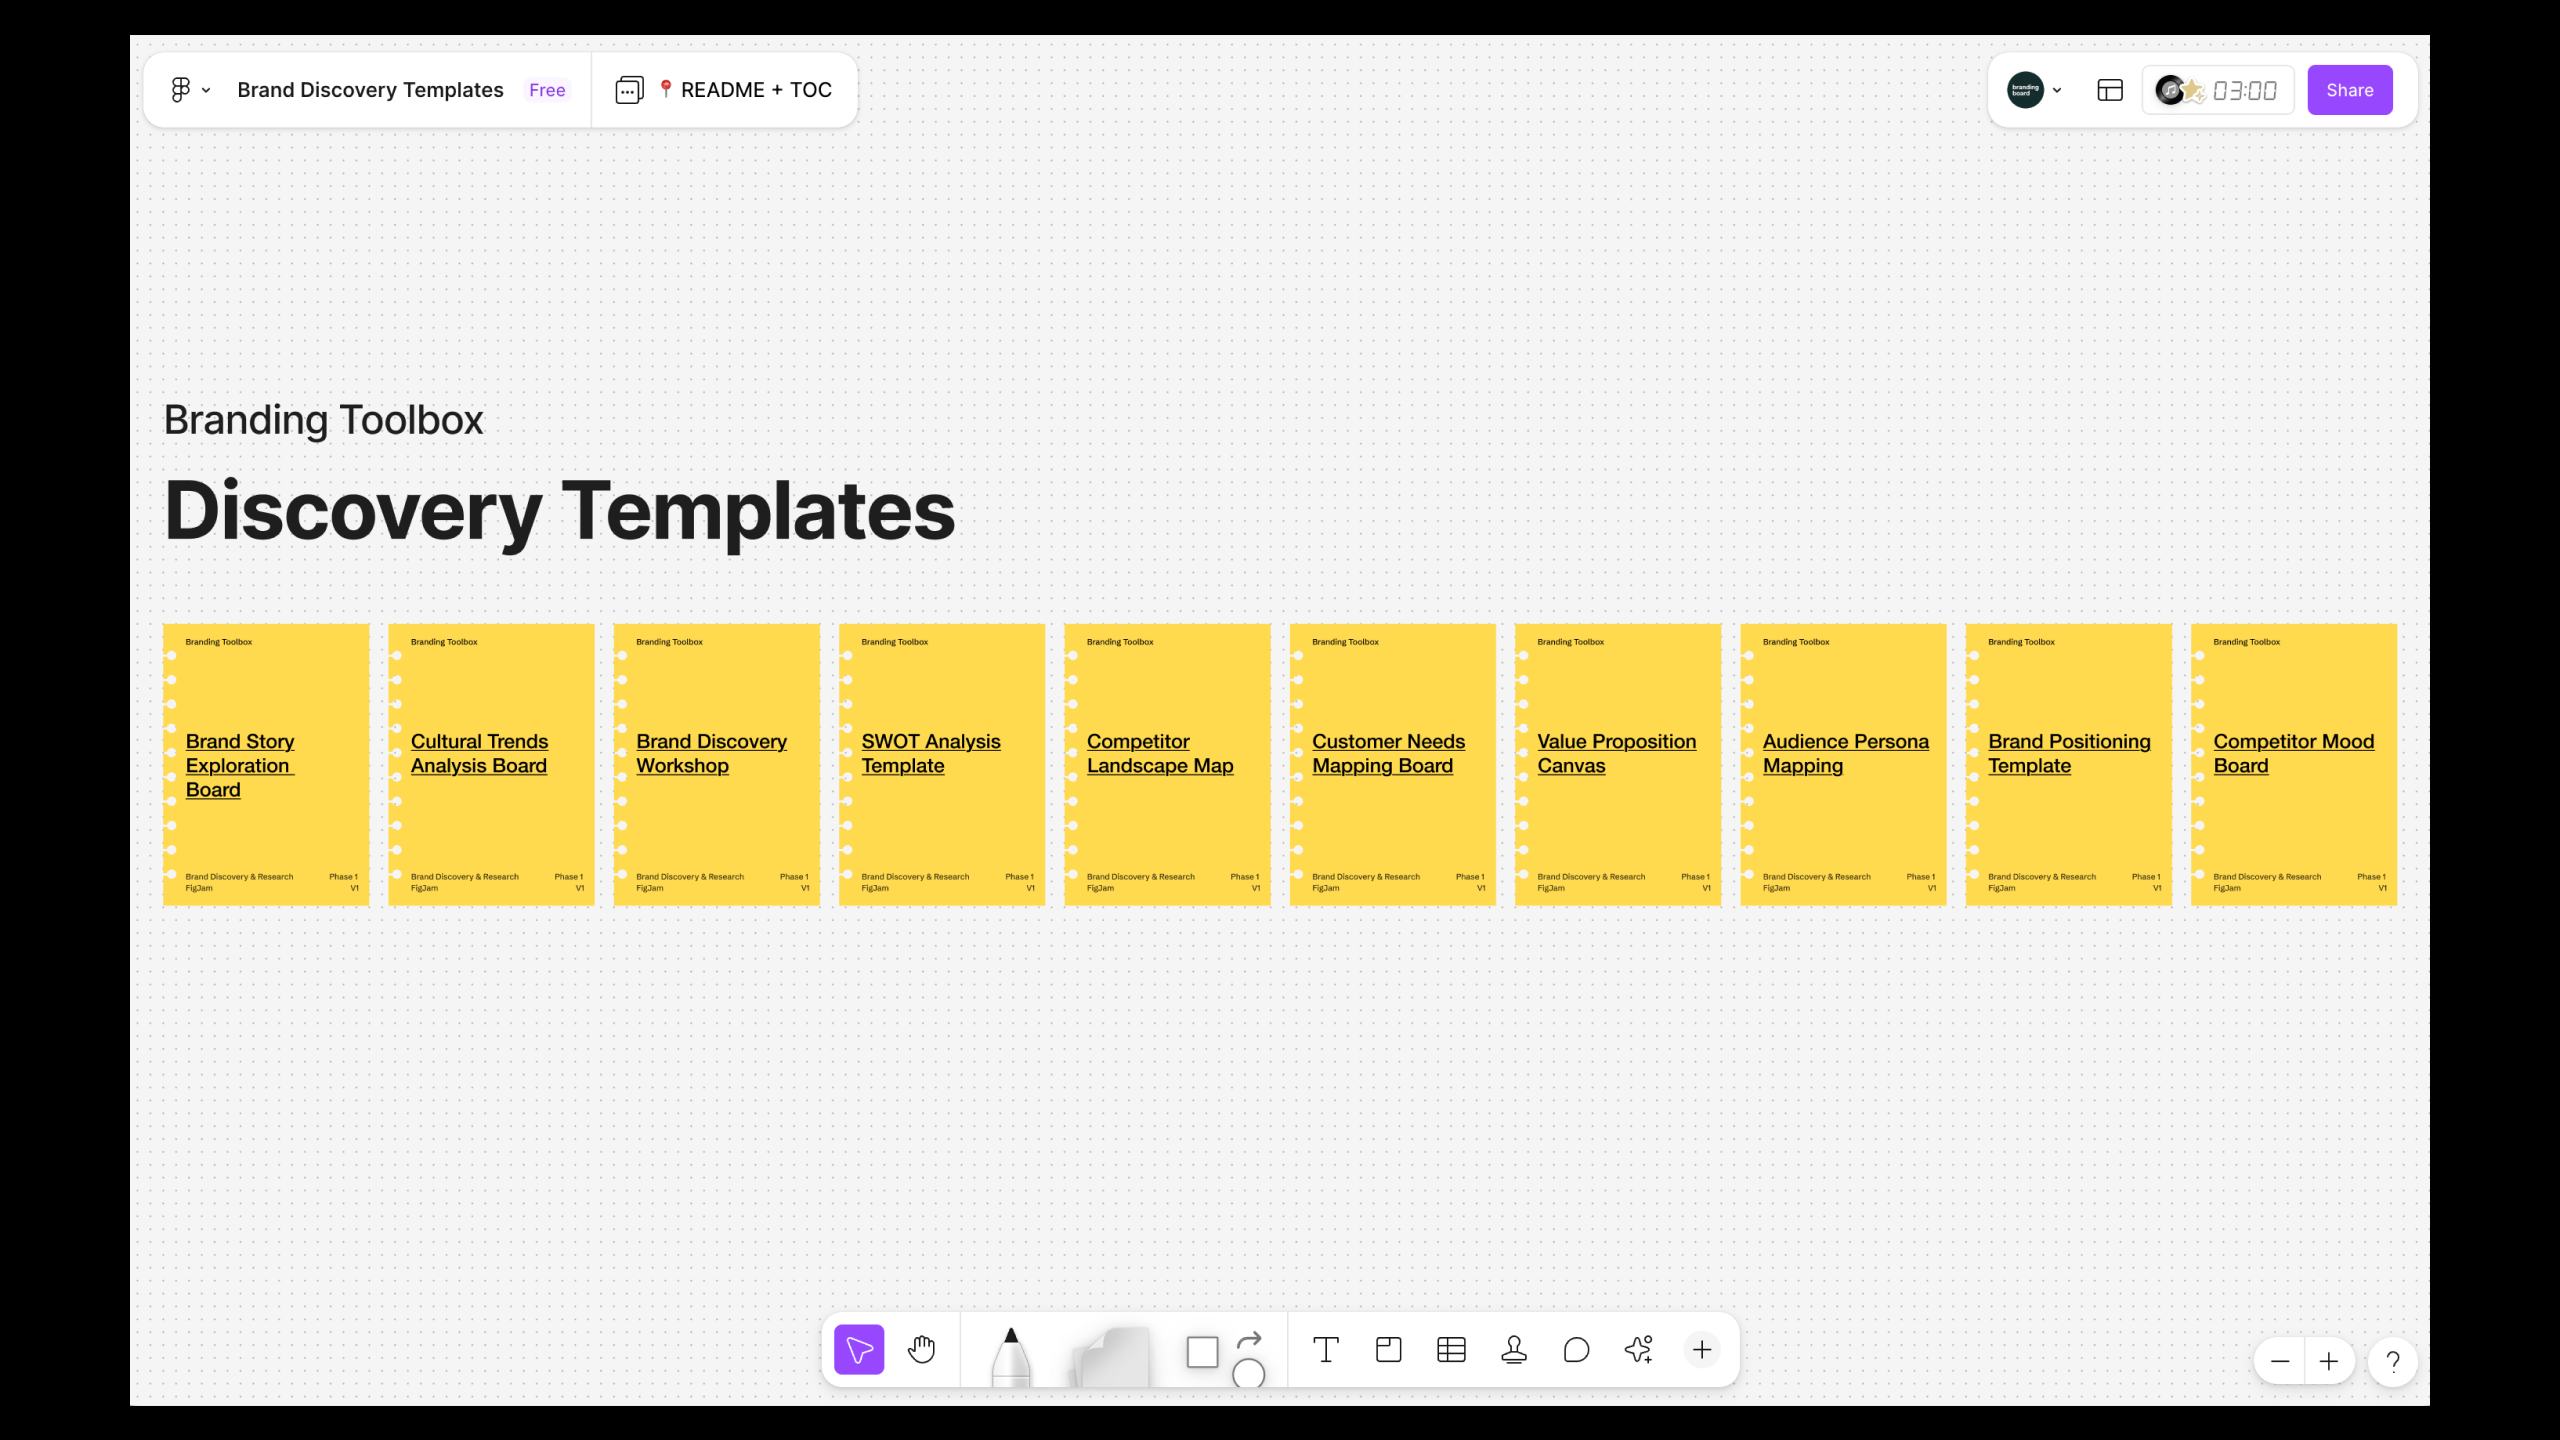Image resolution: width=2560 pixels, height=1440 pixels.
Task: Open the AI sparkle tool
Action: point(1639,1350)
